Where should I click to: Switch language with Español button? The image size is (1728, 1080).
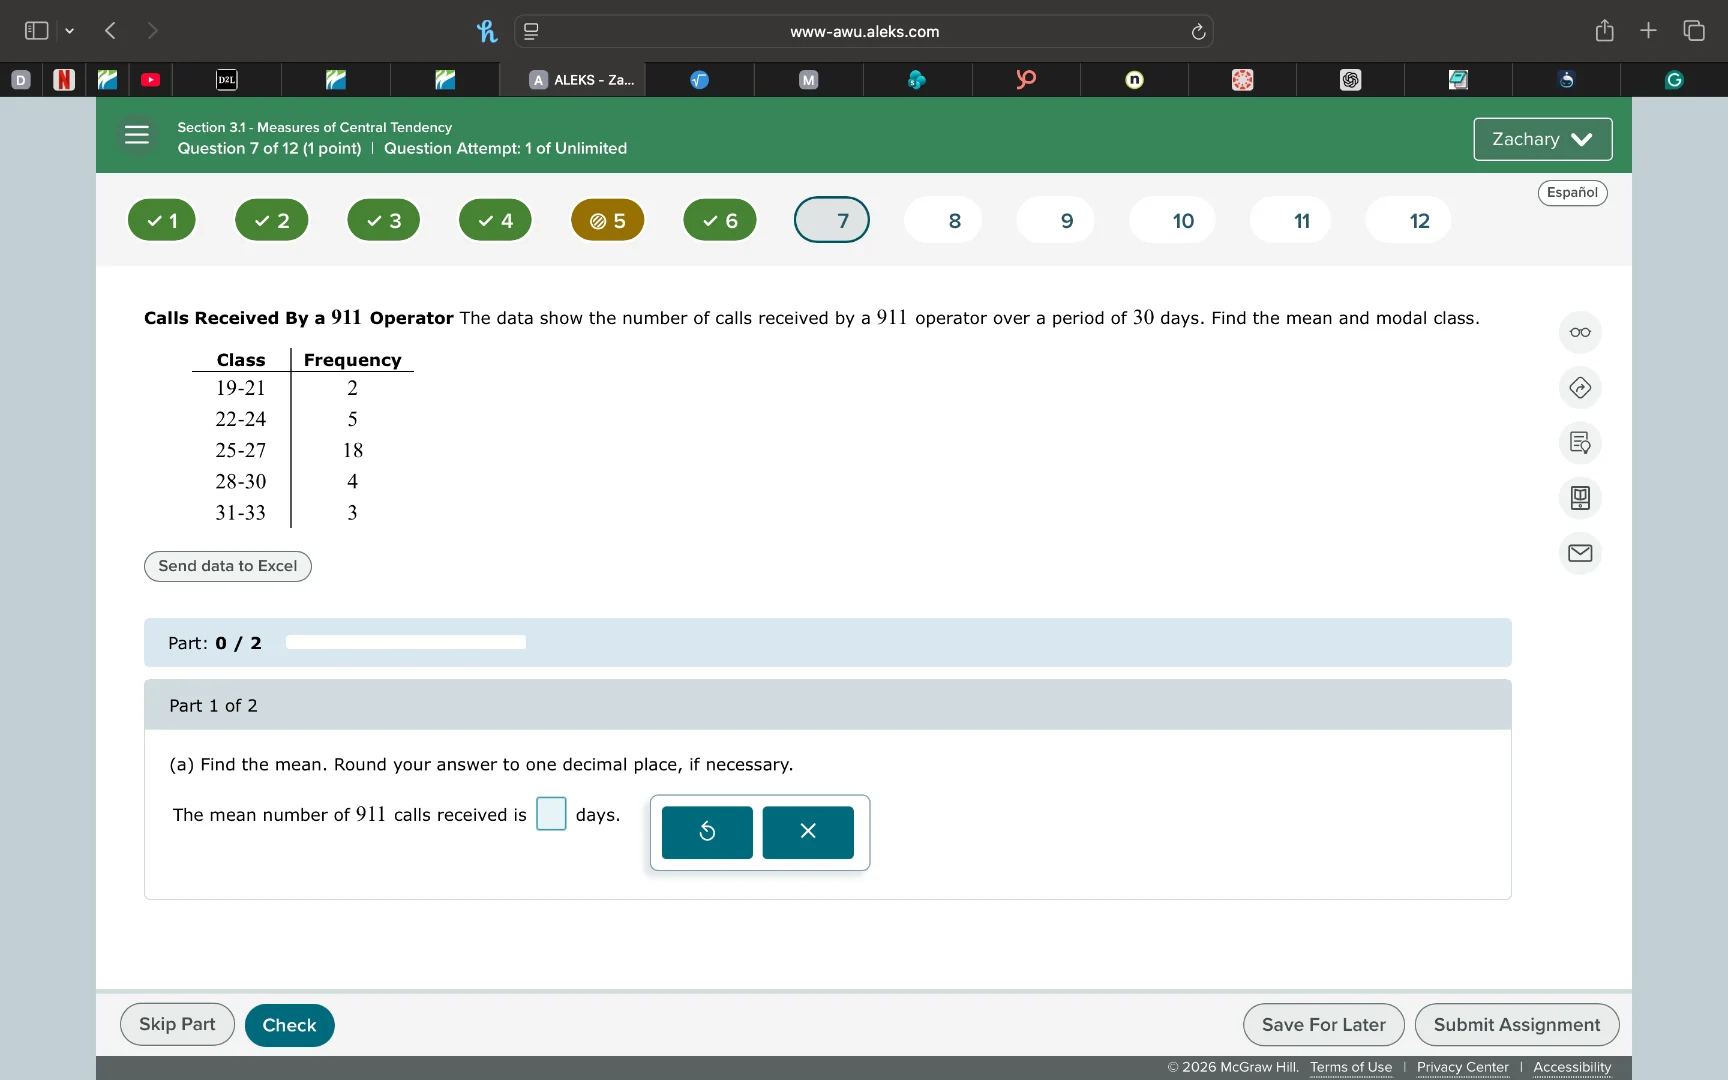click(1572, 193)
